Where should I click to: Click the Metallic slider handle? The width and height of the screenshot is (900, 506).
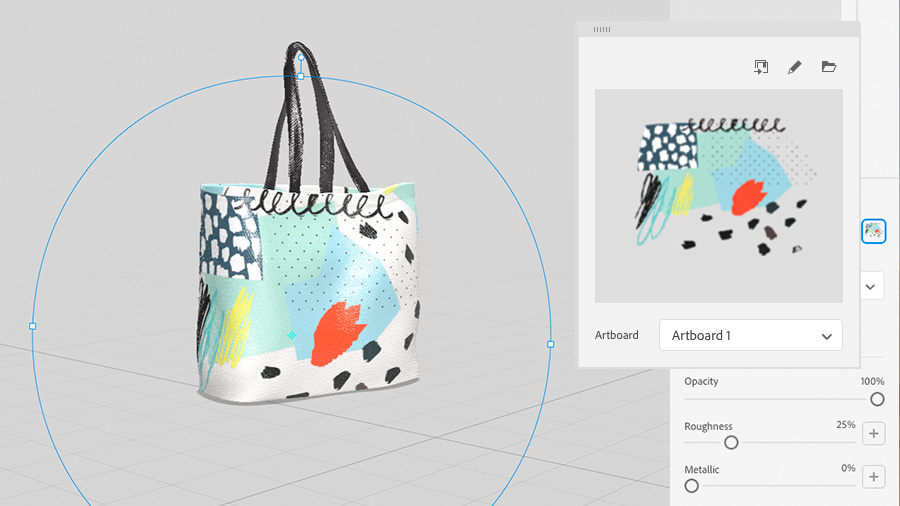pyautogui.click(x=692, y=486)
